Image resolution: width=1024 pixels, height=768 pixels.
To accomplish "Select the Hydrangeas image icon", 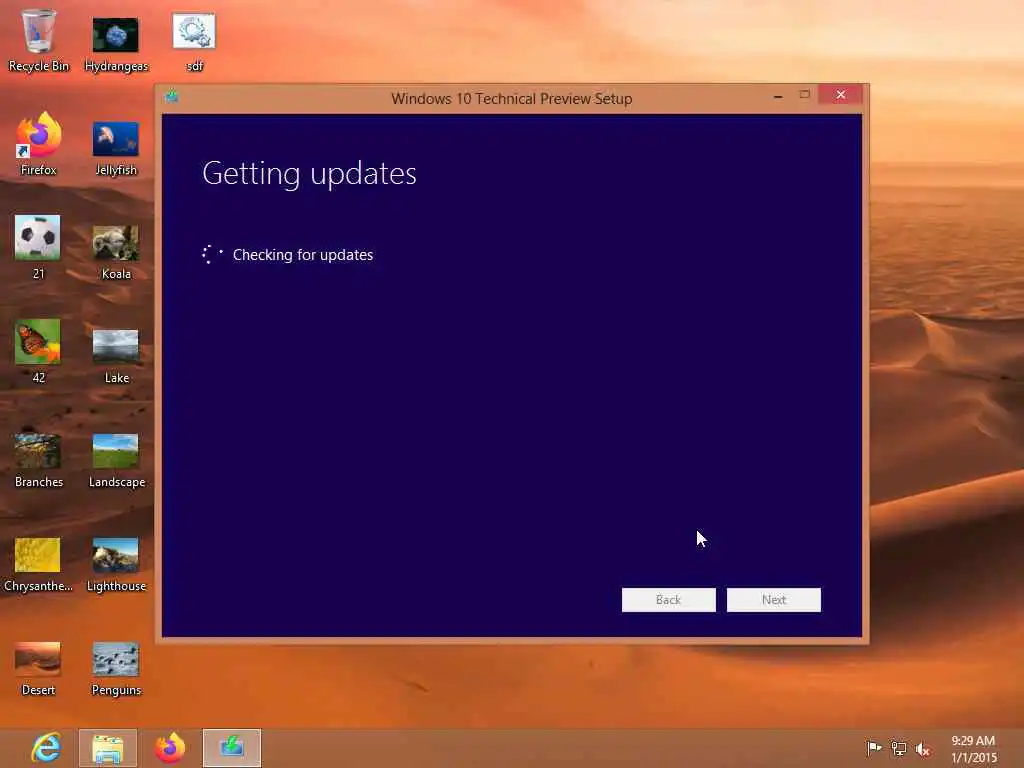I will 116,43.
